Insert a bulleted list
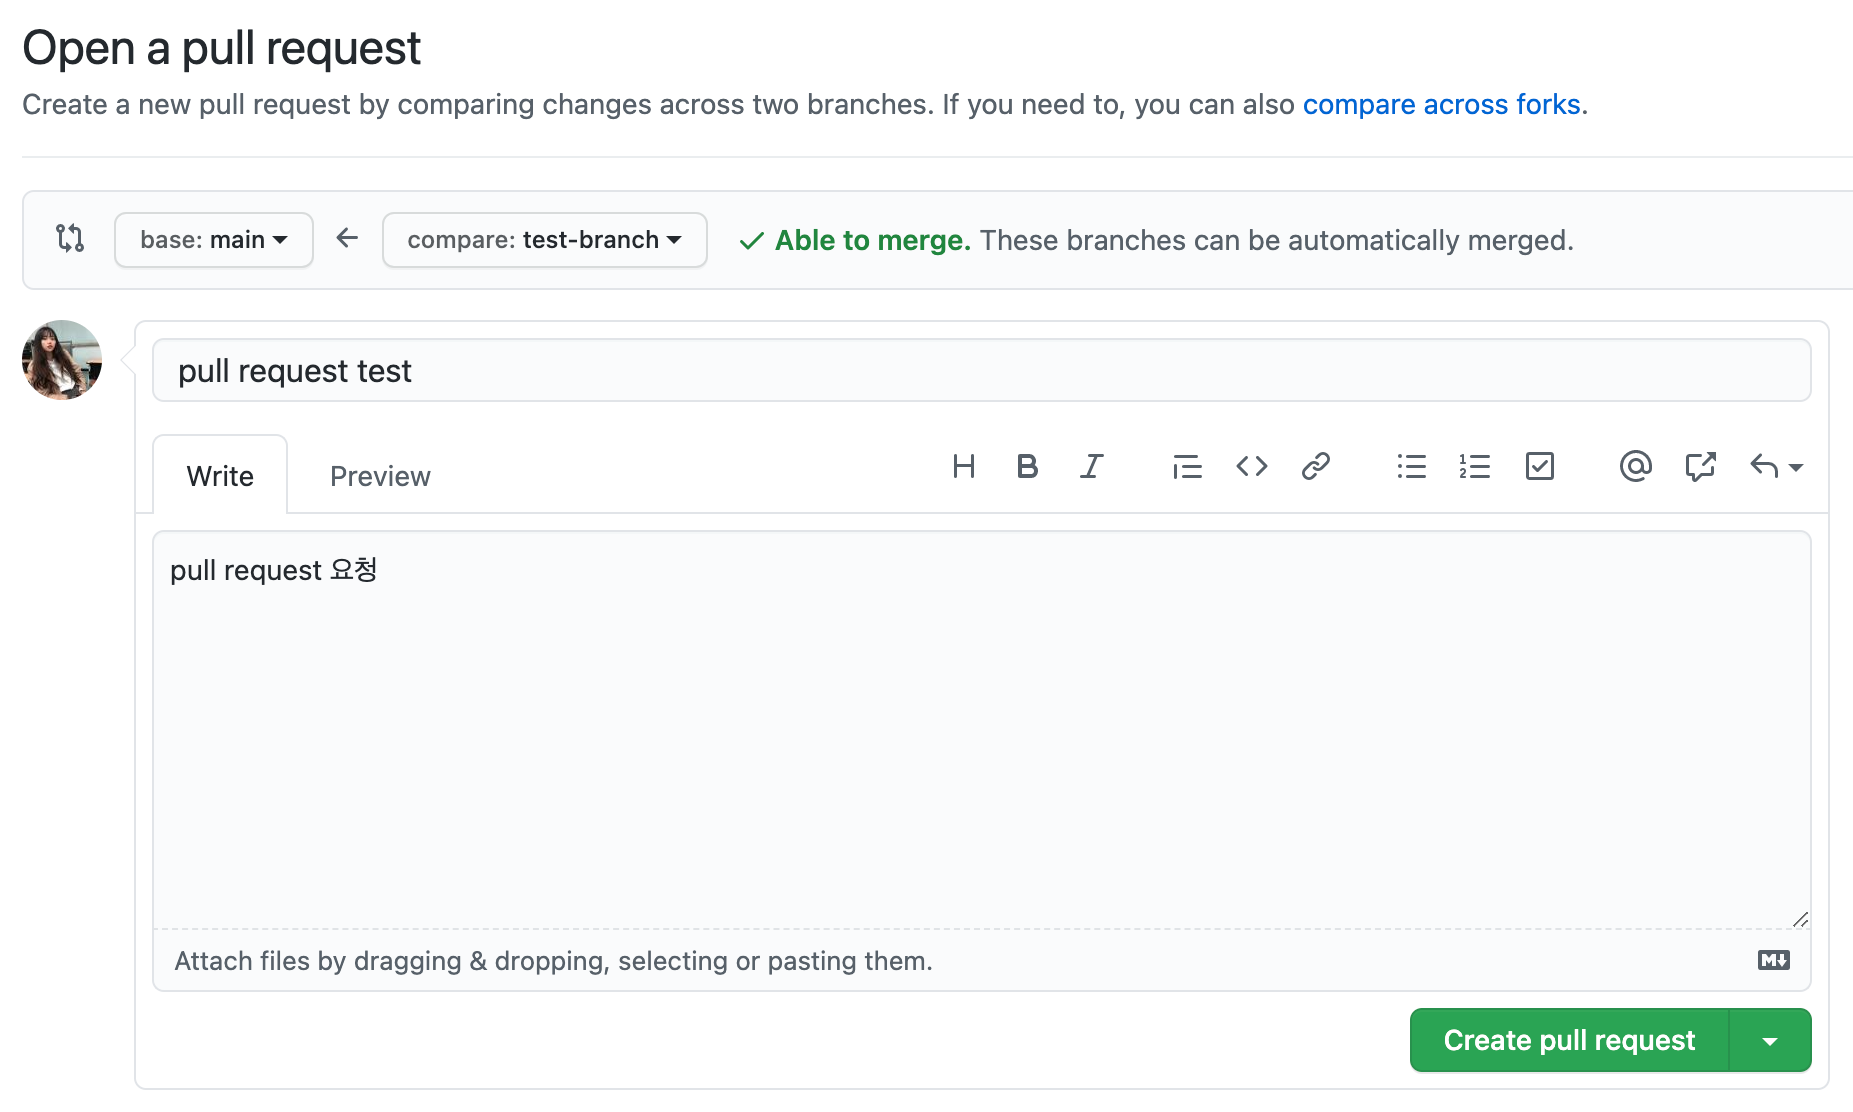This screenshot has width=1853, height=1112. pos(1411,466)
